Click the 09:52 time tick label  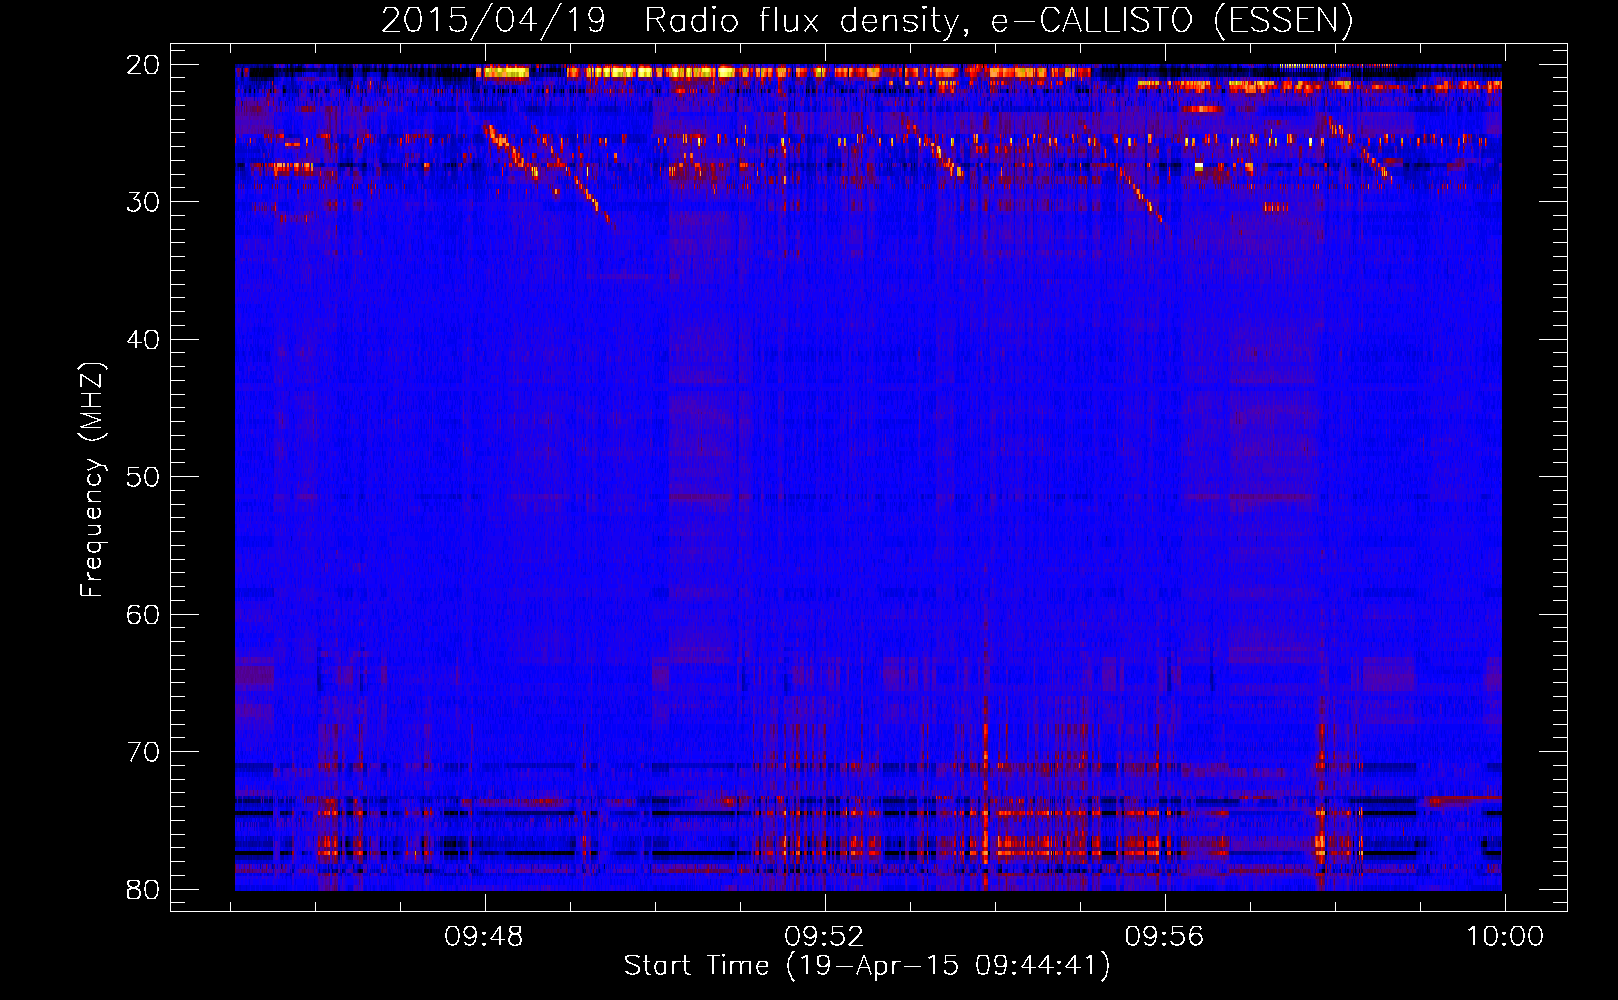coord(824,937)
